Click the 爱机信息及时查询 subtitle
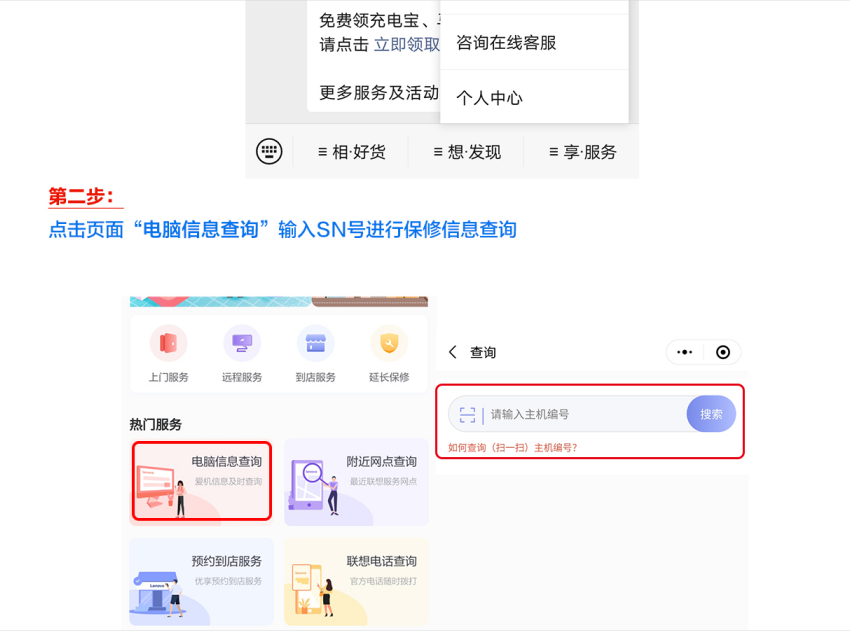The image size is (850, 631). [x=228, y=481]
